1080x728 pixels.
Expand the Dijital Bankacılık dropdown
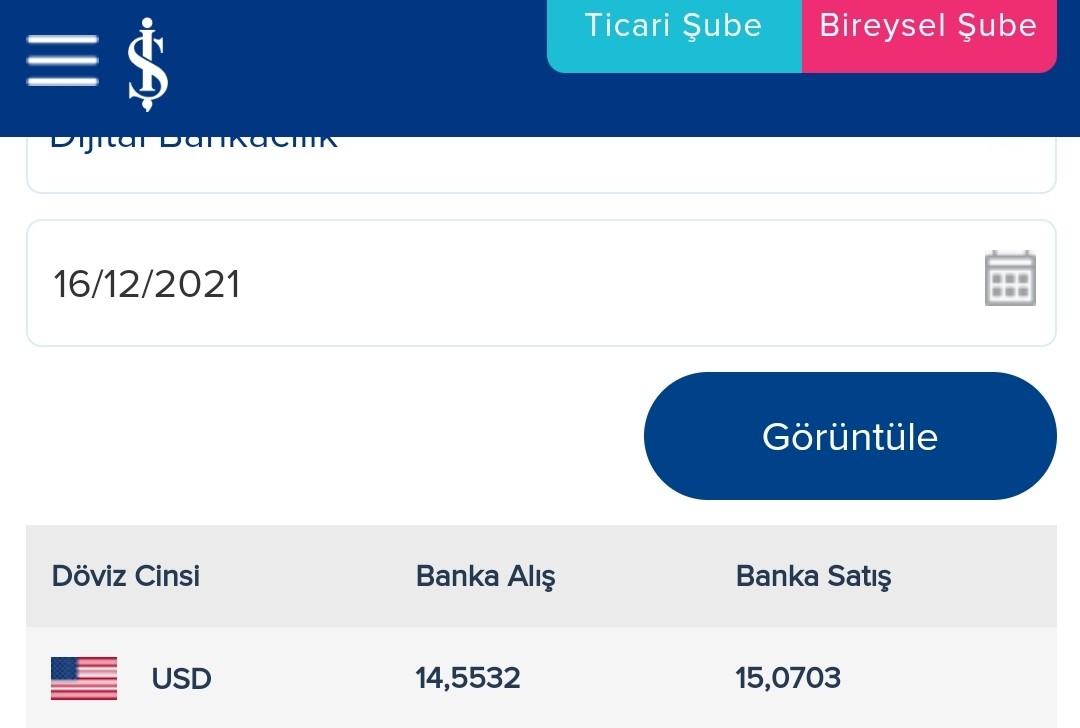tap(541, 165)
